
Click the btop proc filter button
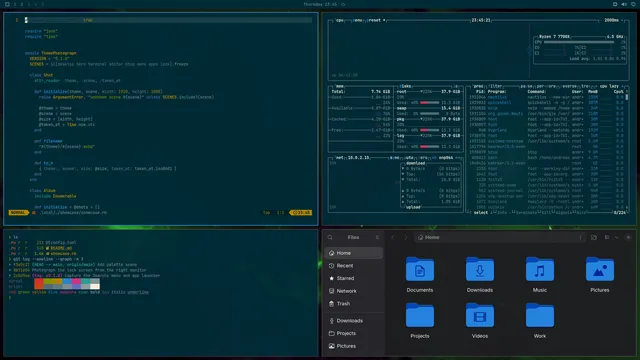click(496, 86)
